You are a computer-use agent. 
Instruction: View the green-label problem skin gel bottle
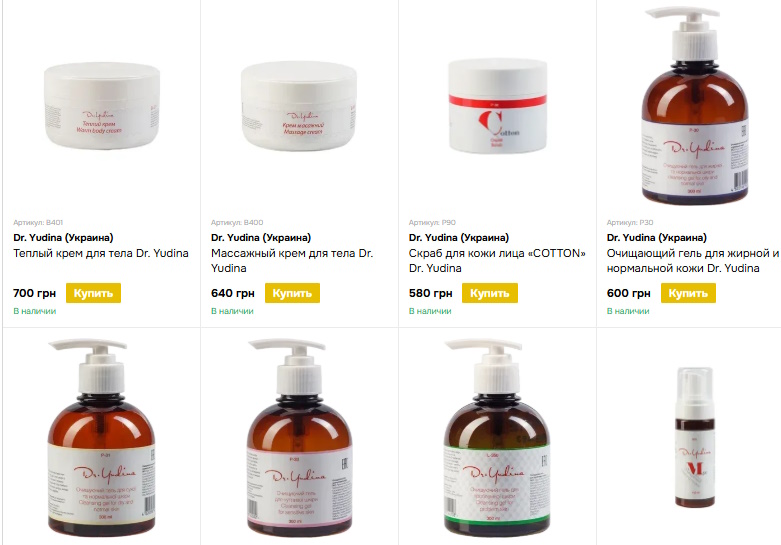click(498, 437)
